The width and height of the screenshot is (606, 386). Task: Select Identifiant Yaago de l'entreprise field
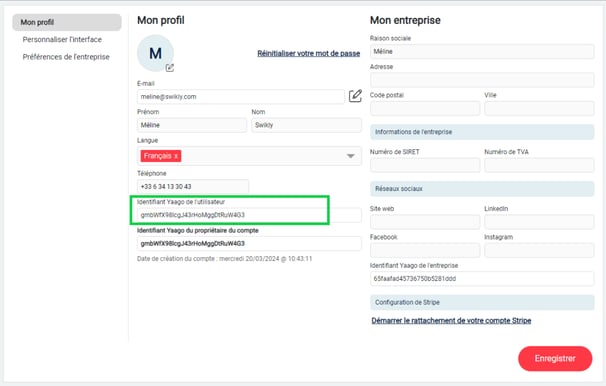482,279
